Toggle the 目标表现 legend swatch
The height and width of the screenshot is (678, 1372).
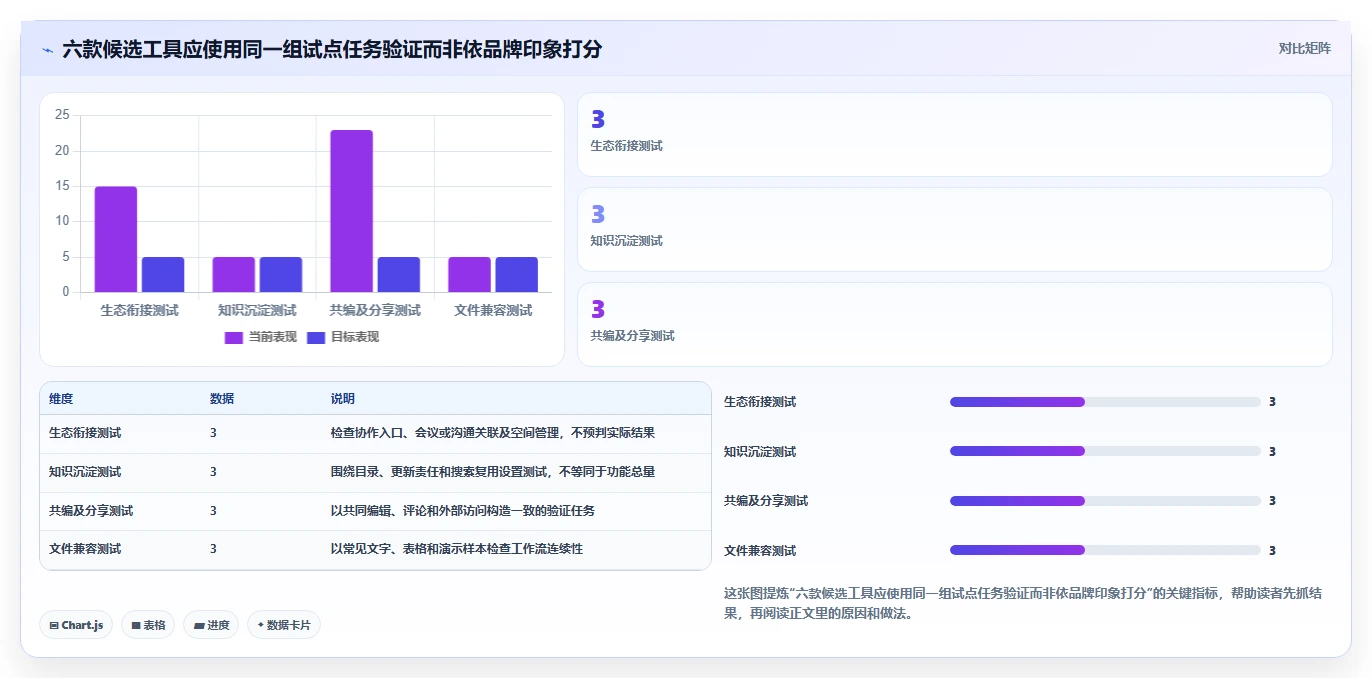pos(316,337)
